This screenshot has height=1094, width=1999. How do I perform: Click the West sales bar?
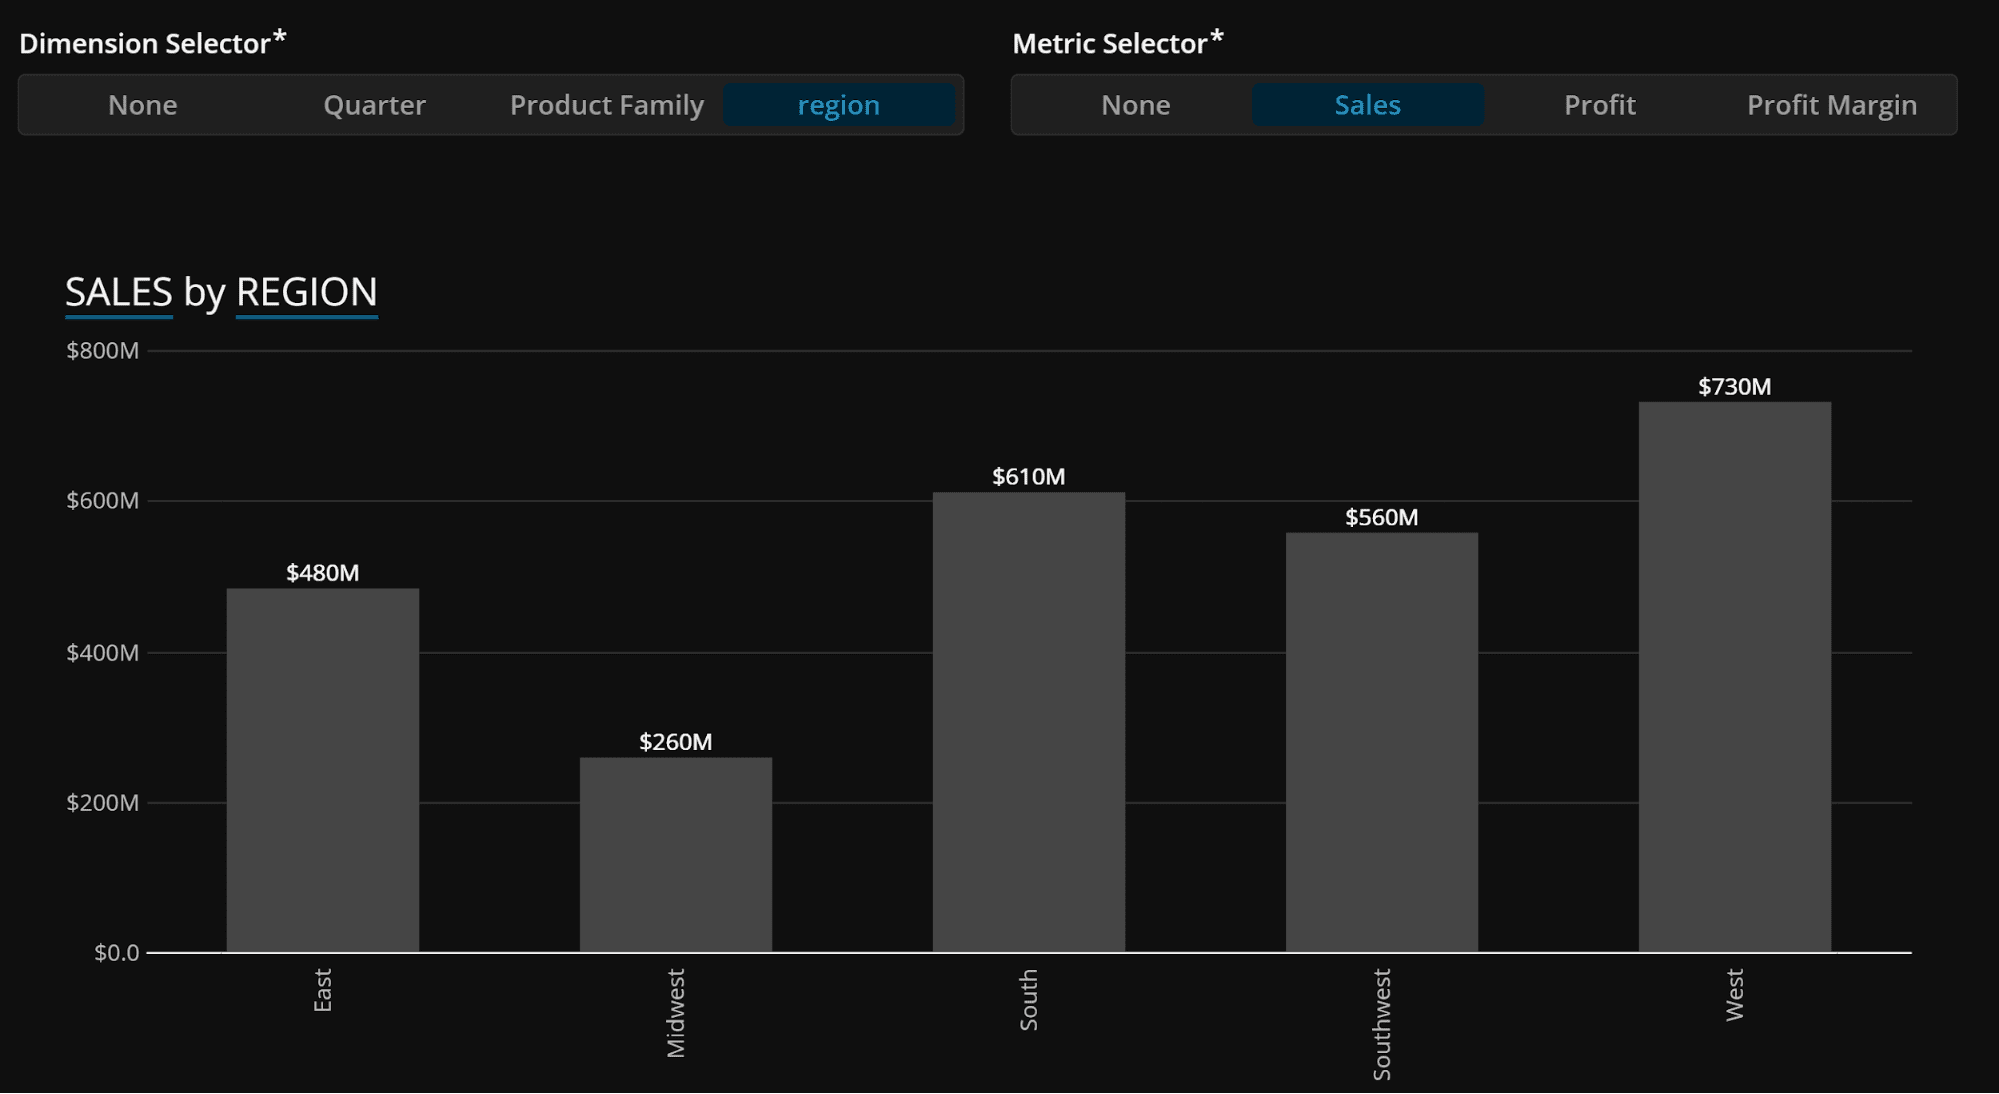[1734, 677]
